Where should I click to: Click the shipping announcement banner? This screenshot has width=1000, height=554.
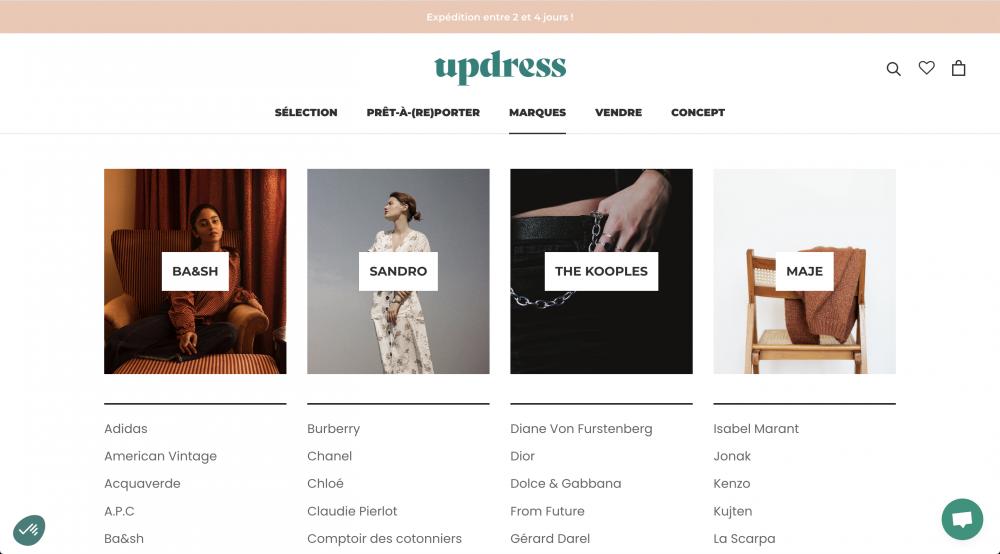tap(500, 17)
